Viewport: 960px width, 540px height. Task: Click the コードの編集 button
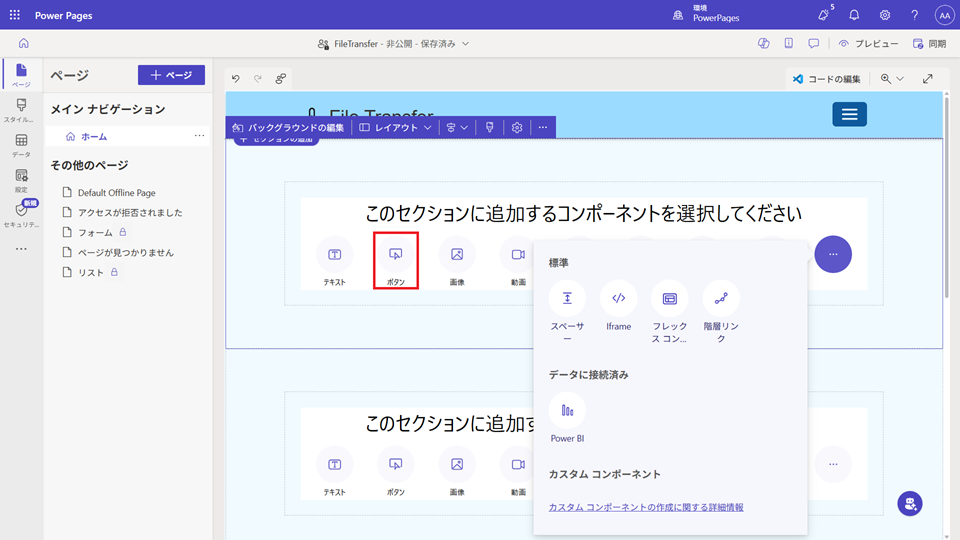[x=826, y=78]
